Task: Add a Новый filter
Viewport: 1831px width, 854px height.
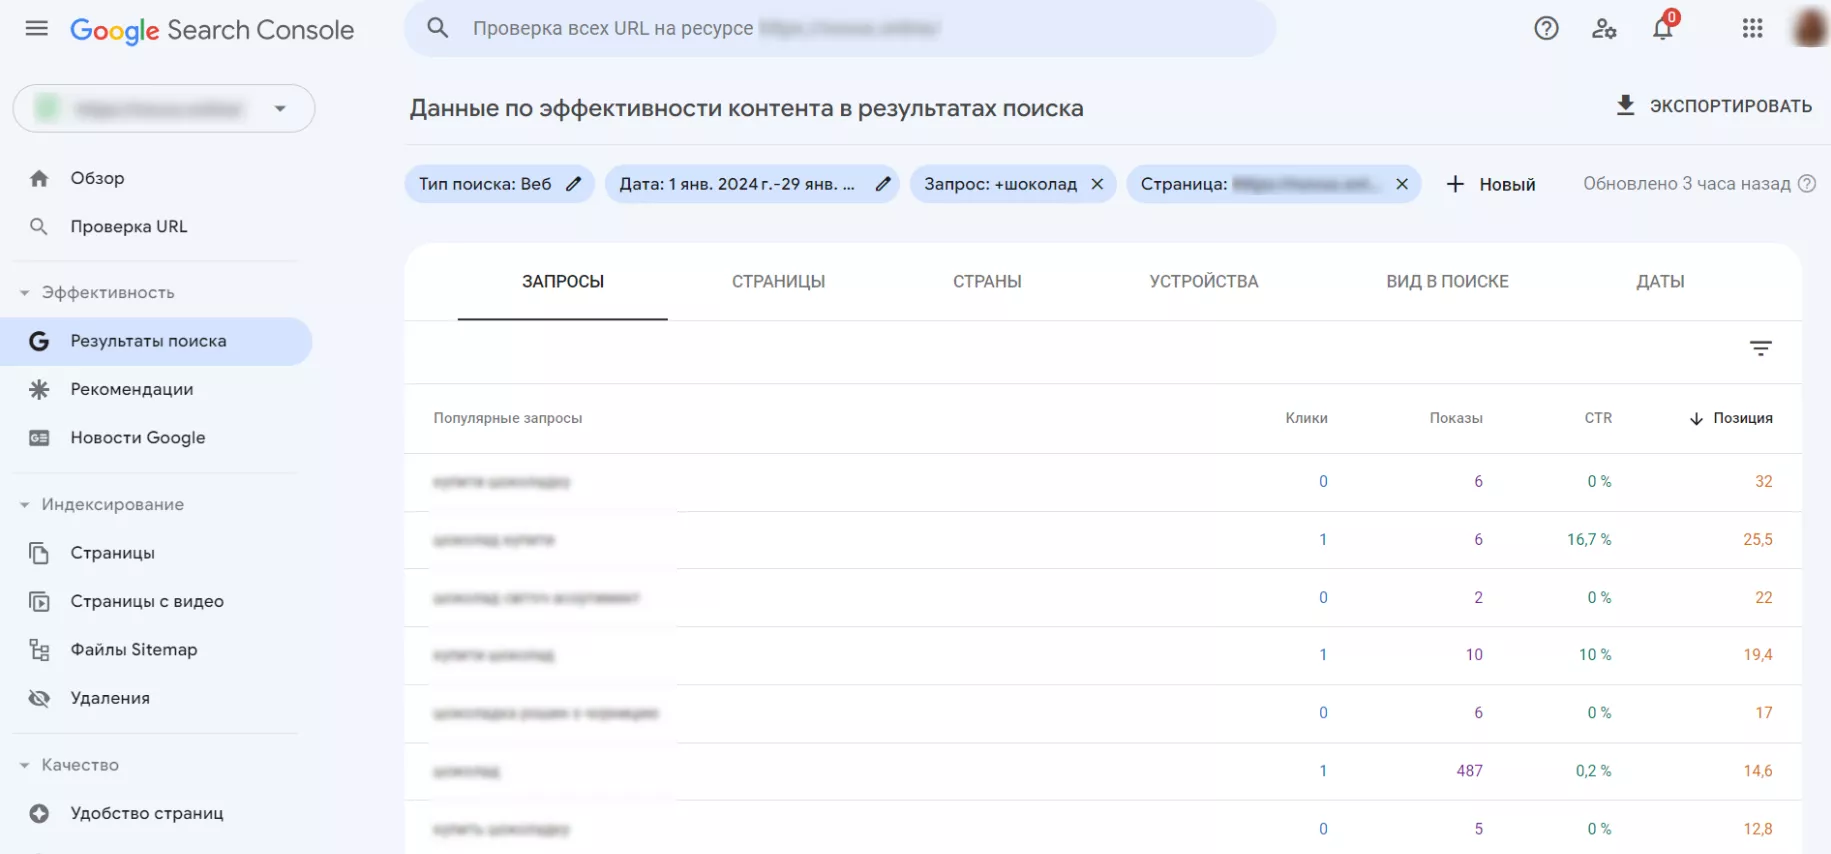Action: 1490,184
